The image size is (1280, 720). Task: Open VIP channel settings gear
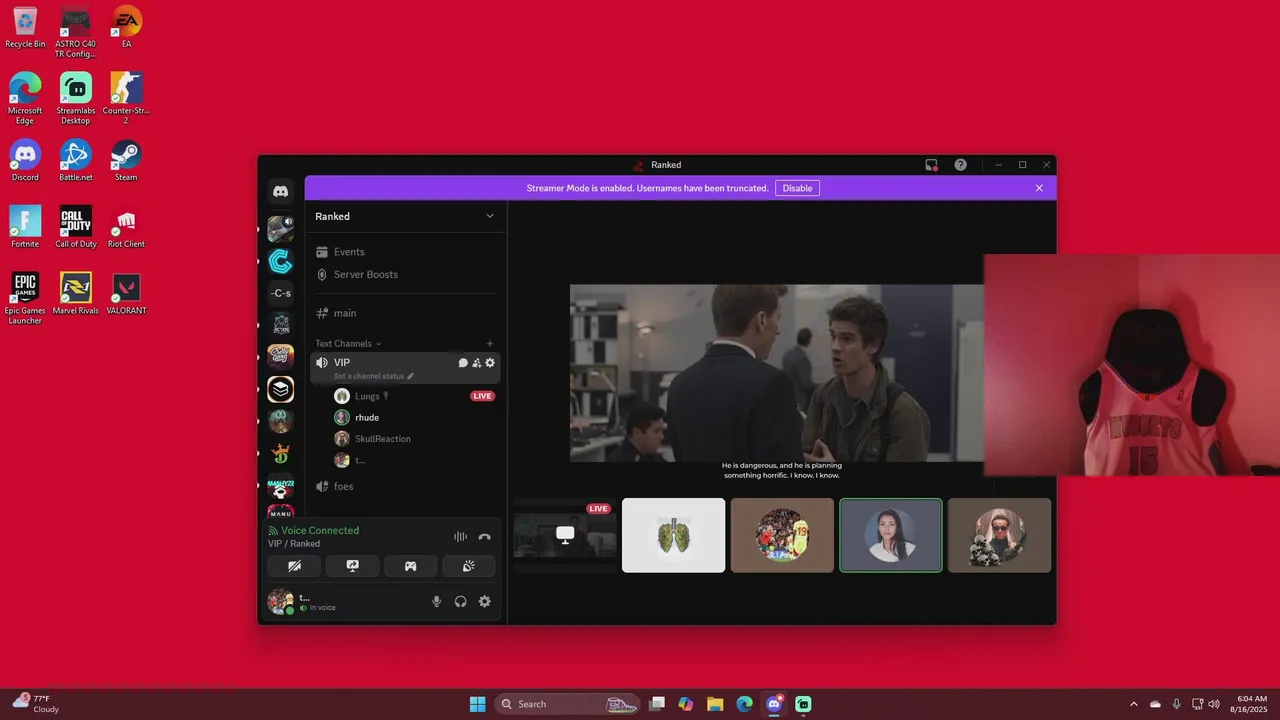click(x=490, y=363)
